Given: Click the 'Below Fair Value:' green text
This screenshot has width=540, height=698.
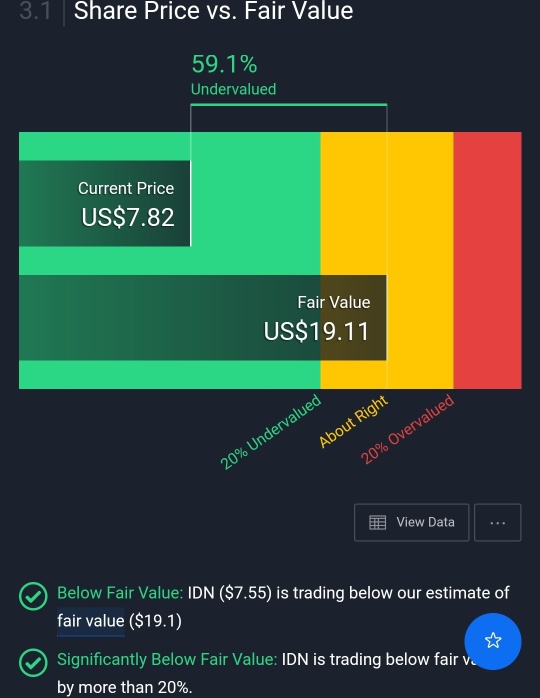Looking at the screenshot, I should coord(120,593).
